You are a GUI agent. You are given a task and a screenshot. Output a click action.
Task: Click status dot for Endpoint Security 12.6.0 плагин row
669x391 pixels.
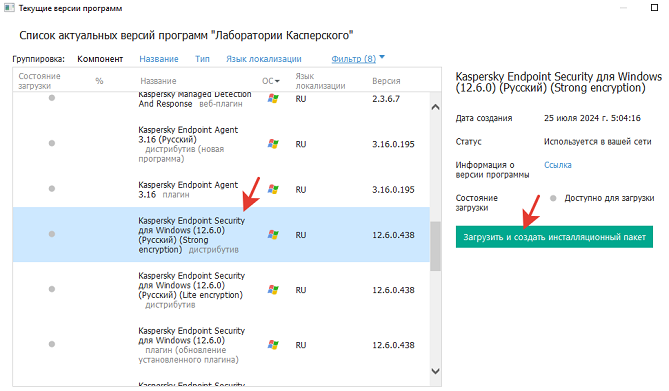(x=52, y=344)
